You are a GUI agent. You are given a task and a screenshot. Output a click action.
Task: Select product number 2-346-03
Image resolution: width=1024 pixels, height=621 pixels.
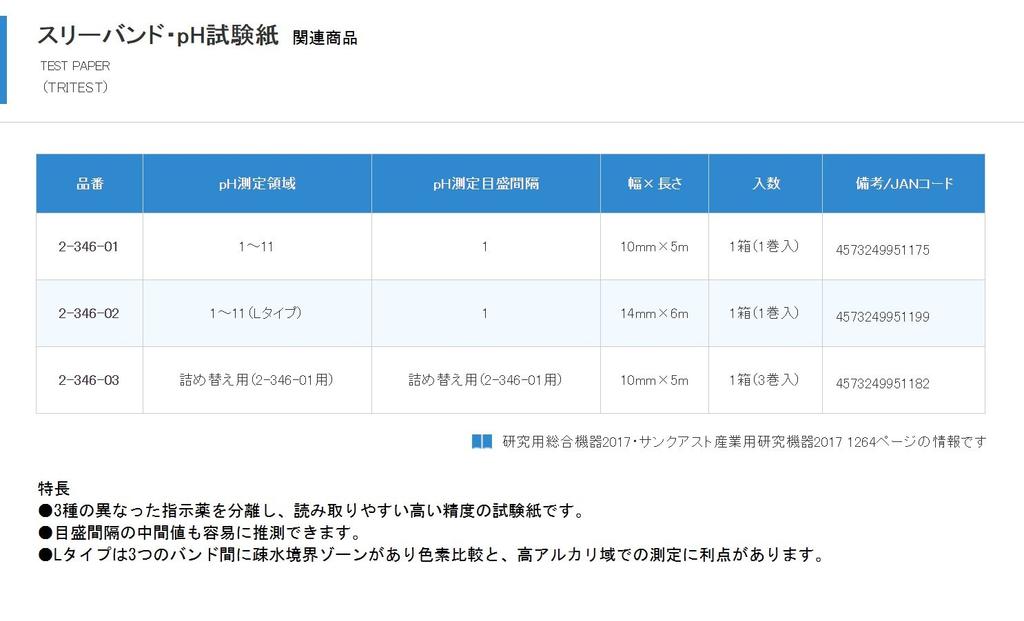coord(89,380)
